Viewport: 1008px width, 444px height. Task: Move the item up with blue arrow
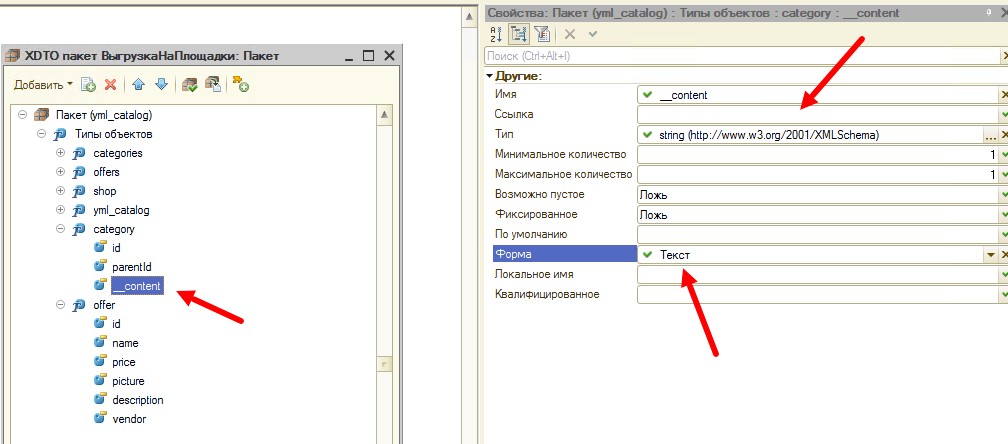coord(139,84)
